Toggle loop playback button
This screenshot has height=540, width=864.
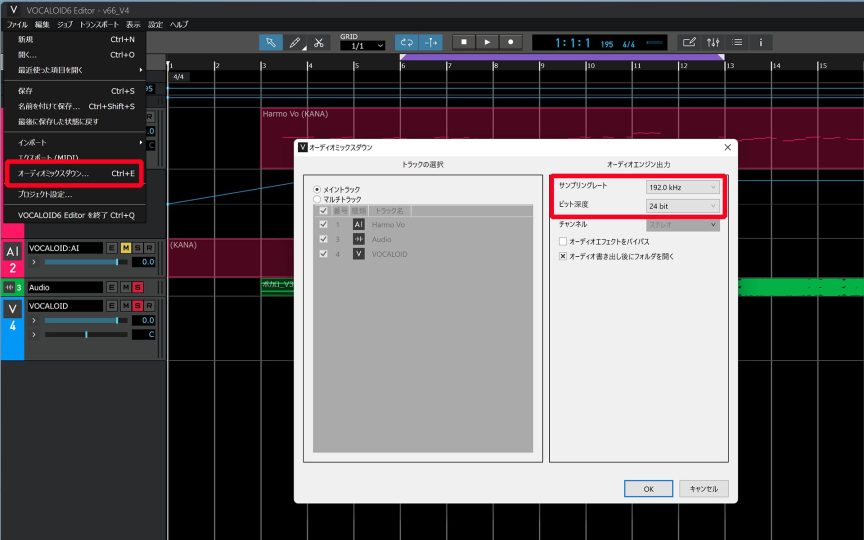(x=407, y=42)
